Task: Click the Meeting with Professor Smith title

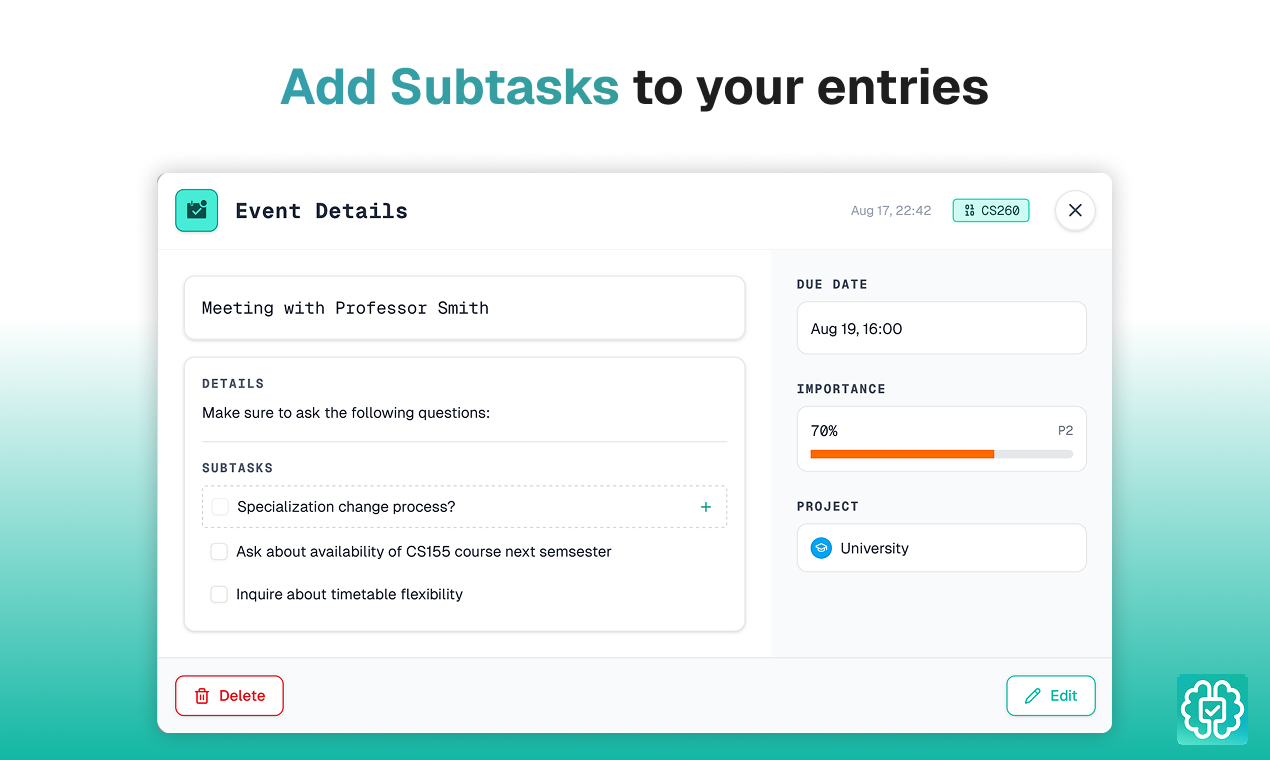Action: [x=345, y=308]
